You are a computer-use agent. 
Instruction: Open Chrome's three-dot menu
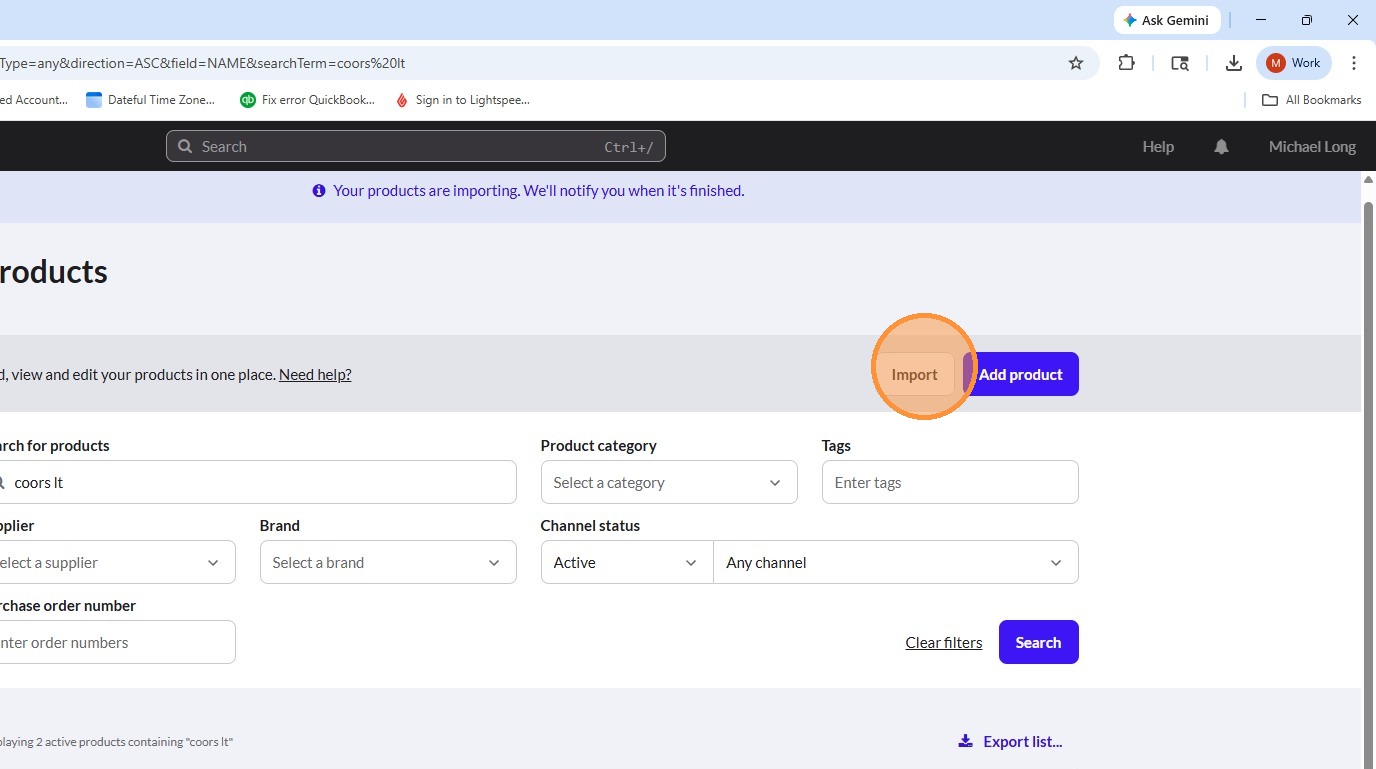click(1354, 63)
